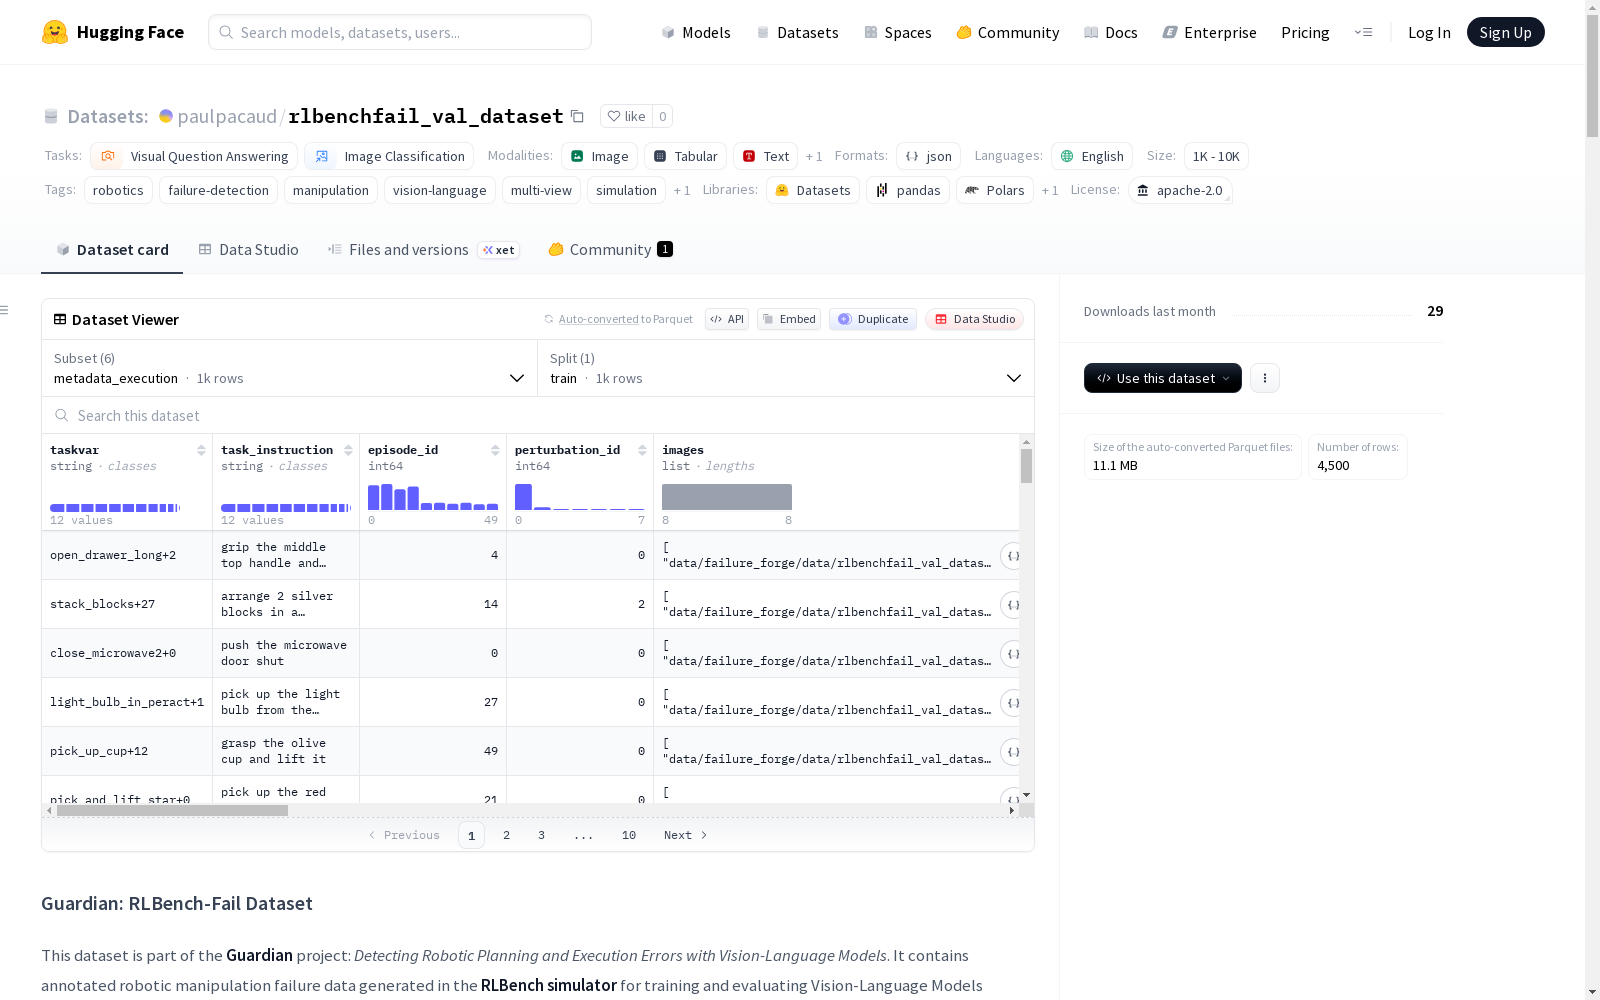
Task: Open the navigation more-menu icon
Action: (x=1364, y=32)
